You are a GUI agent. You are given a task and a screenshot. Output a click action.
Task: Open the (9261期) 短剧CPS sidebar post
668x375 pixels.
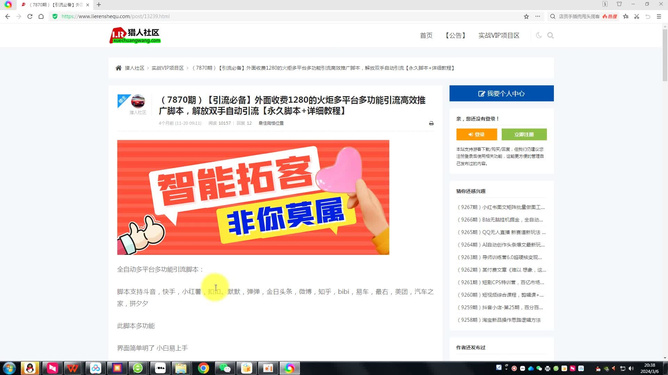(501, 282)
